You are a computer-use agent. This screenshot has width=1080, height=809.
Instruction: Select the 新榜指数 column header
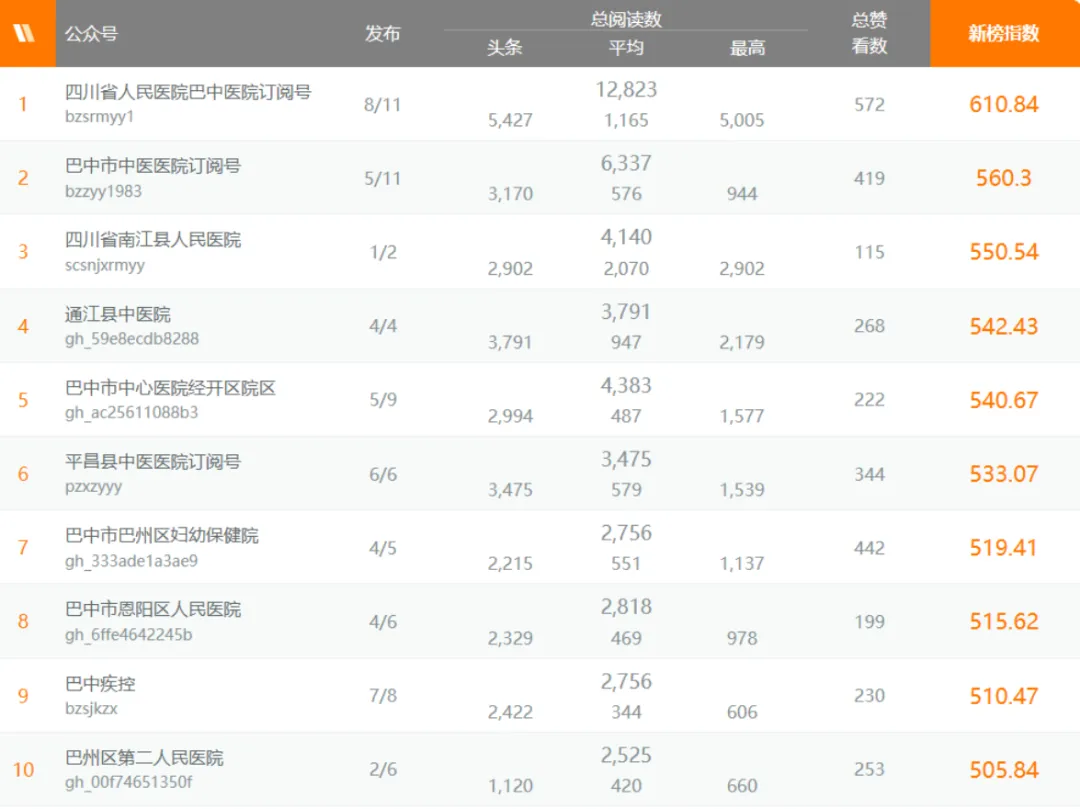click(1004, 33)
